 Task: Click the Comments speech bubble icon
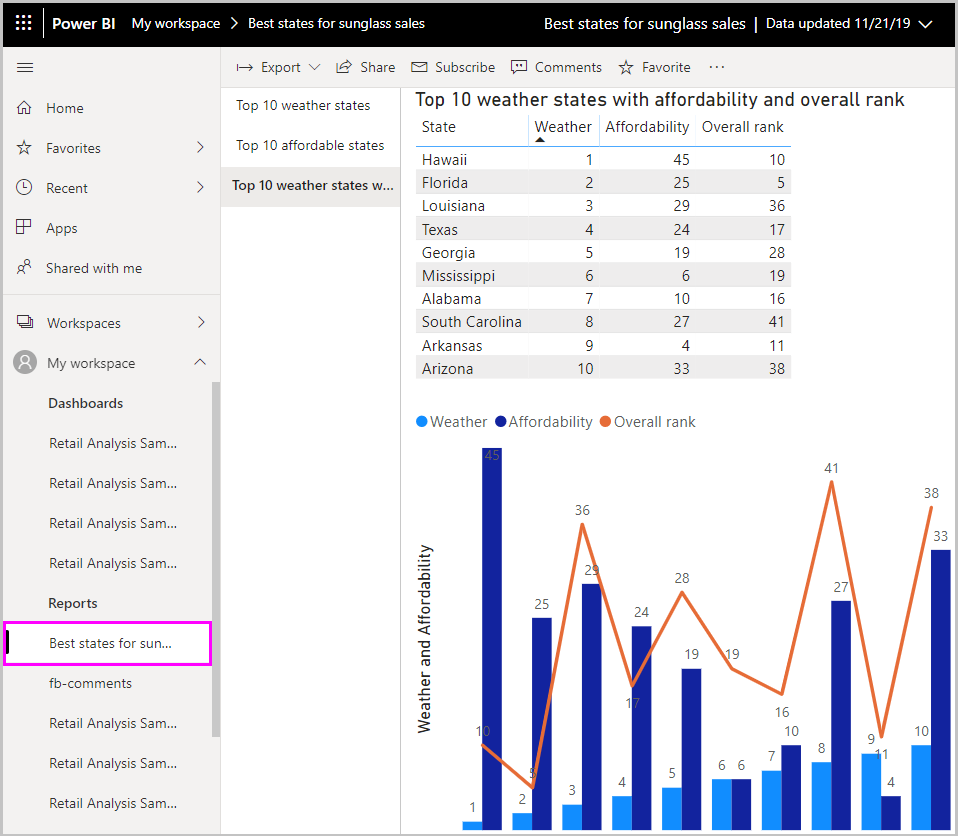(x=519, y=67)
